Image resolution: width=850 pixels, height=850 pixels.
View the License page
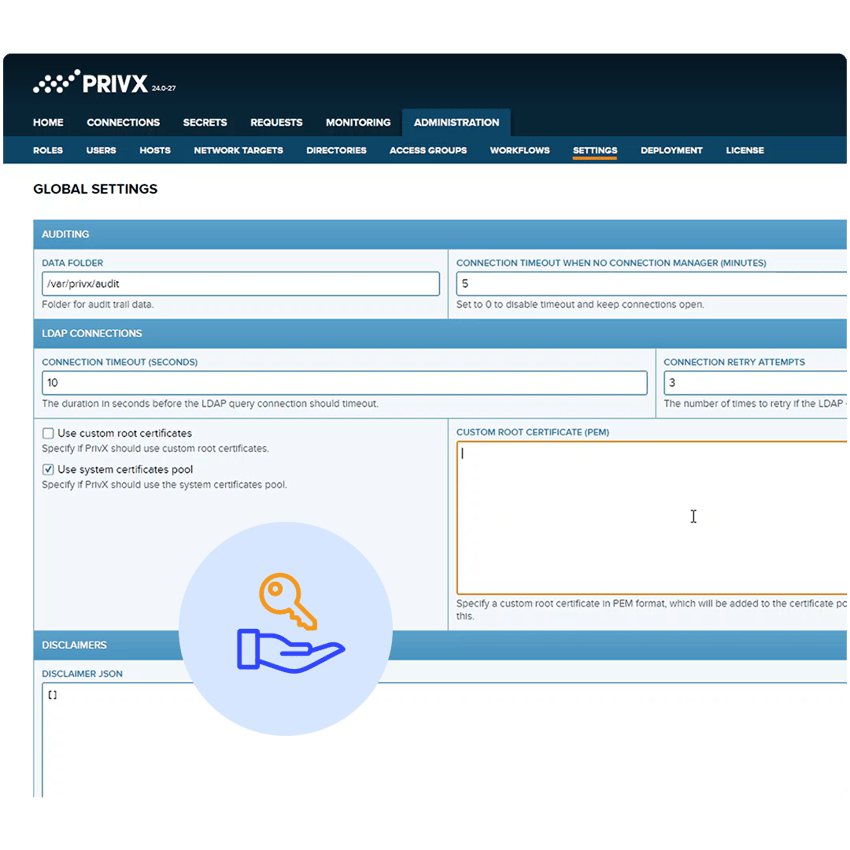[x=745, y=150]
